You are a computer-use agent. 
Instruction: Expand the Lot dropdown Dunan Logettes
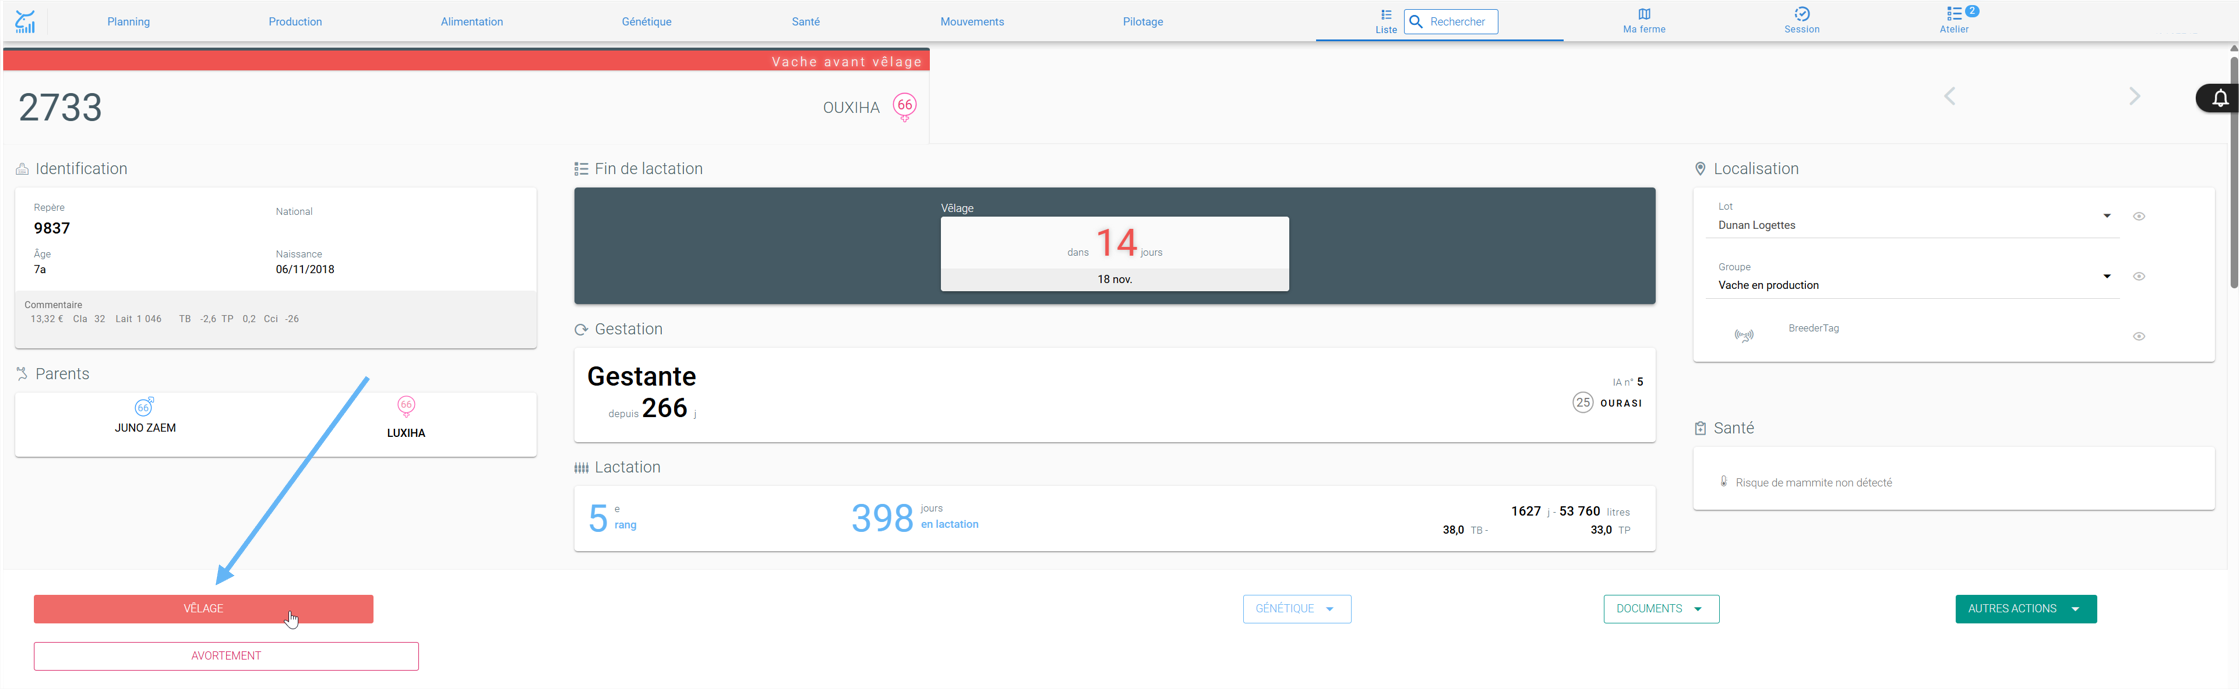coord(1913,218)
